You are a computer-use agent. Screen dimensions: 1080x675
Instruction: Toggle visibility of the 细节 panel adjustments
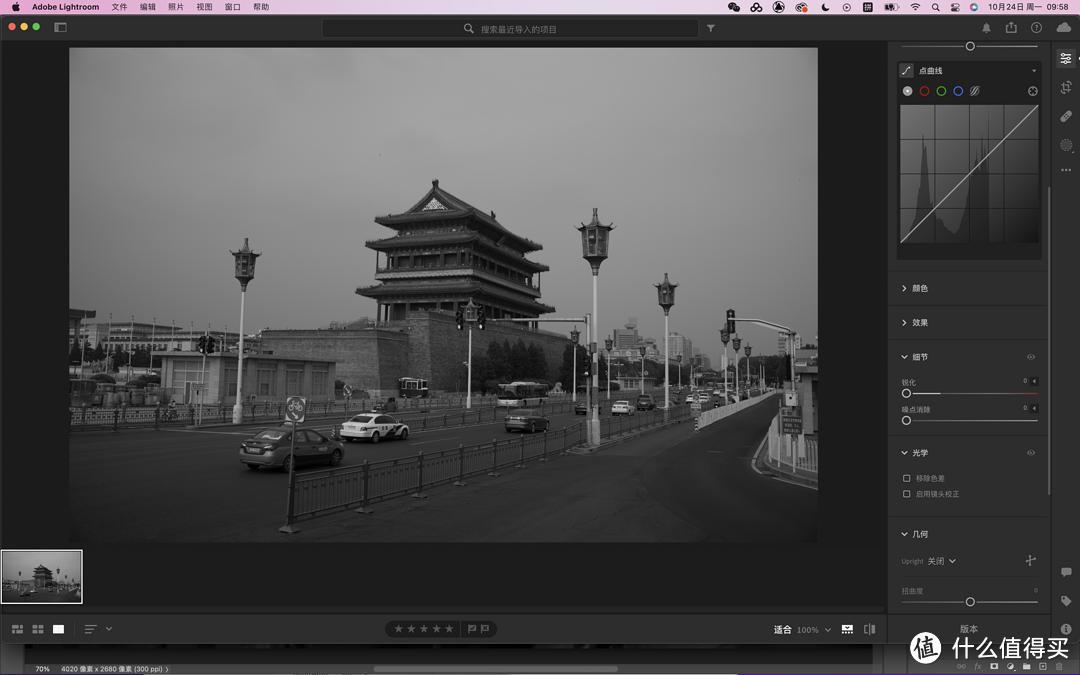[1029, 357]
